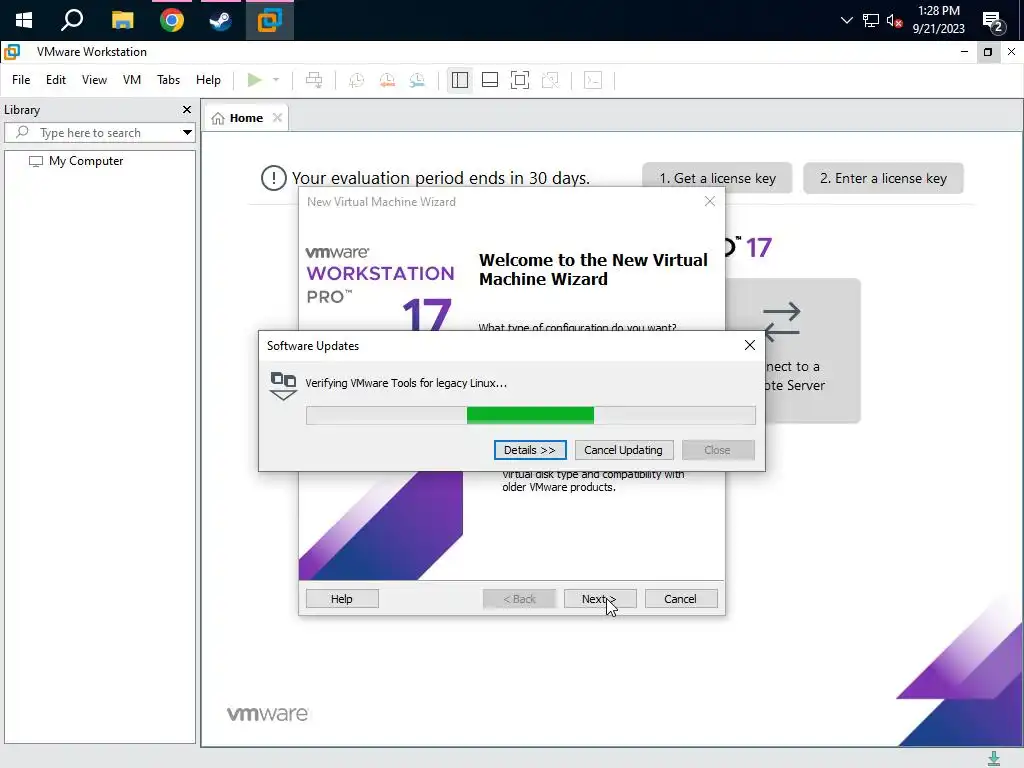Viewport: 1024px width, 768px height.
Task: Open File Explorer from taskbar
Action: click(122, 20)
